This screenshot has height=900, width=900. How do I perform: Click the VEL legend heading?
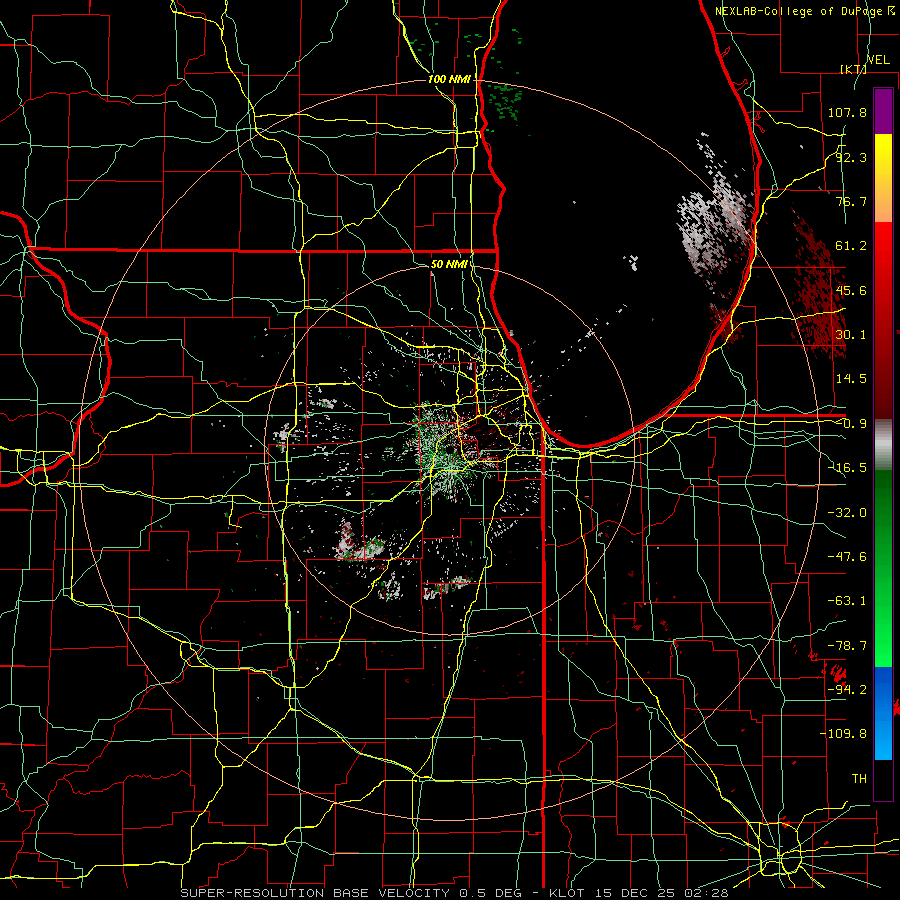(878, 60)
